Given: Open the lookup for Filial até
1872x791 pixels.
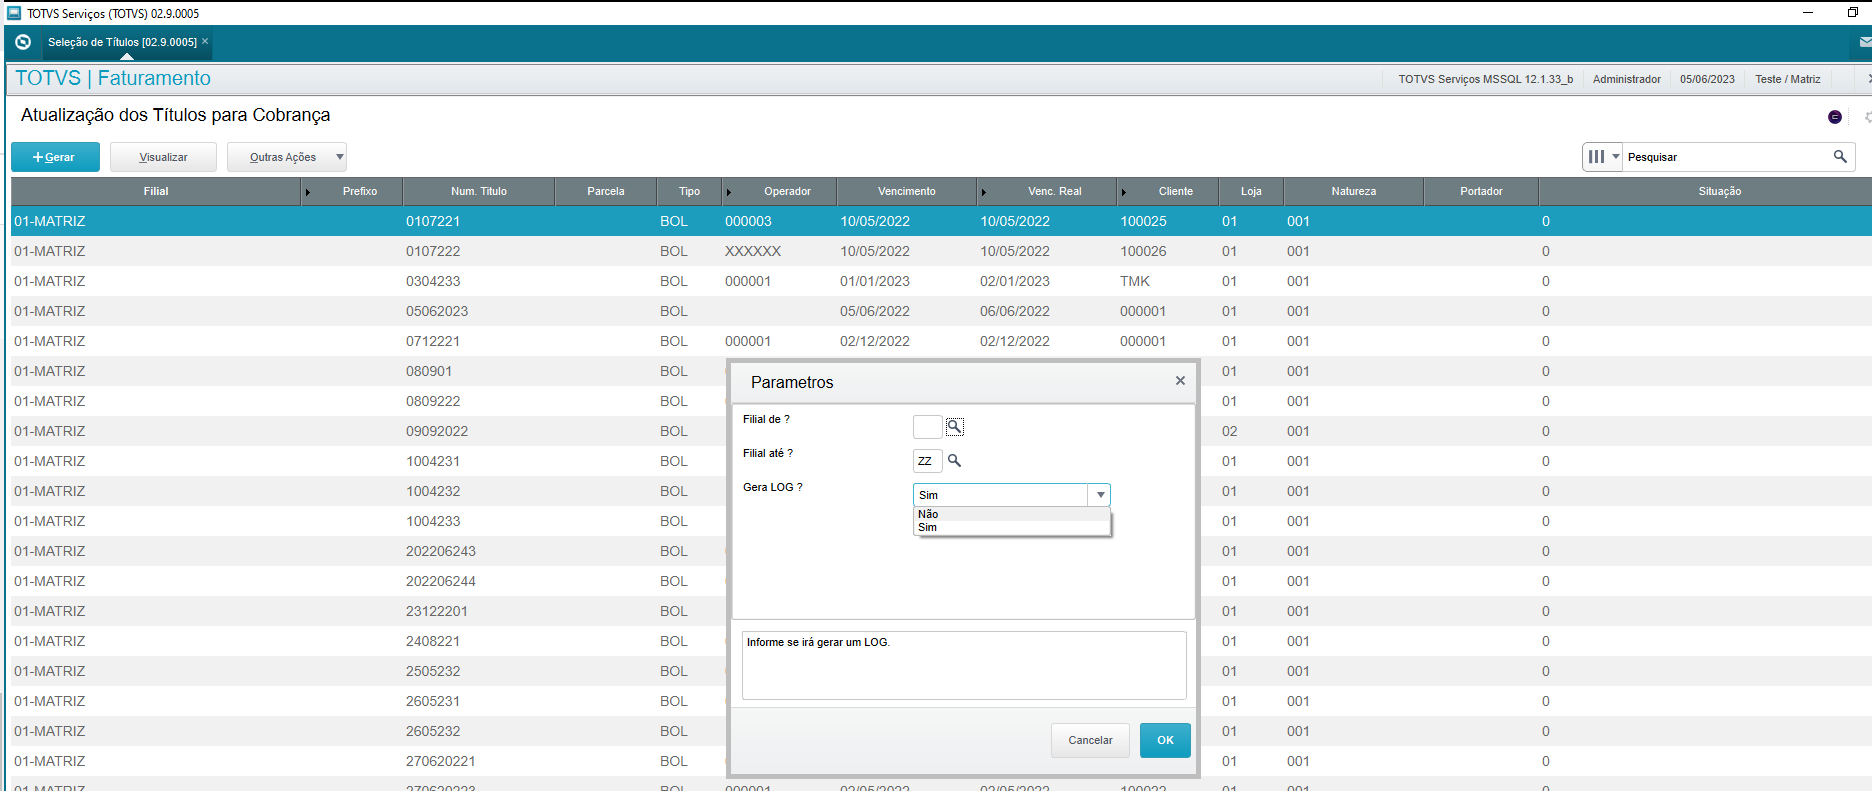Looking at the screenshot, I should pyautogui.click(x=955, y=461).
